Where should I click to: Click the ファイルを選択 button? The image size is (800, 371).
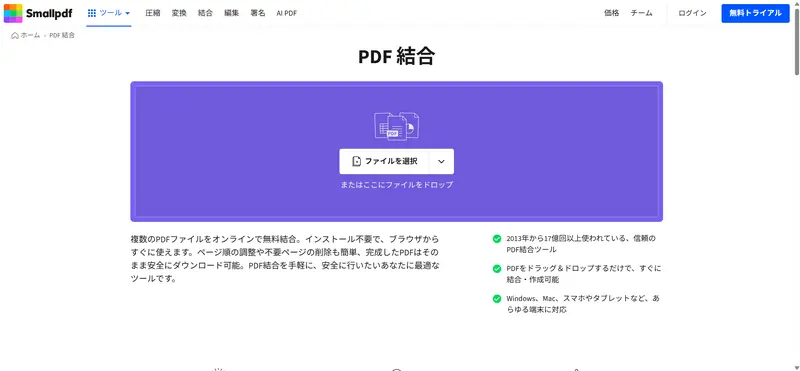pyautogui.click(x=384, y=161)
